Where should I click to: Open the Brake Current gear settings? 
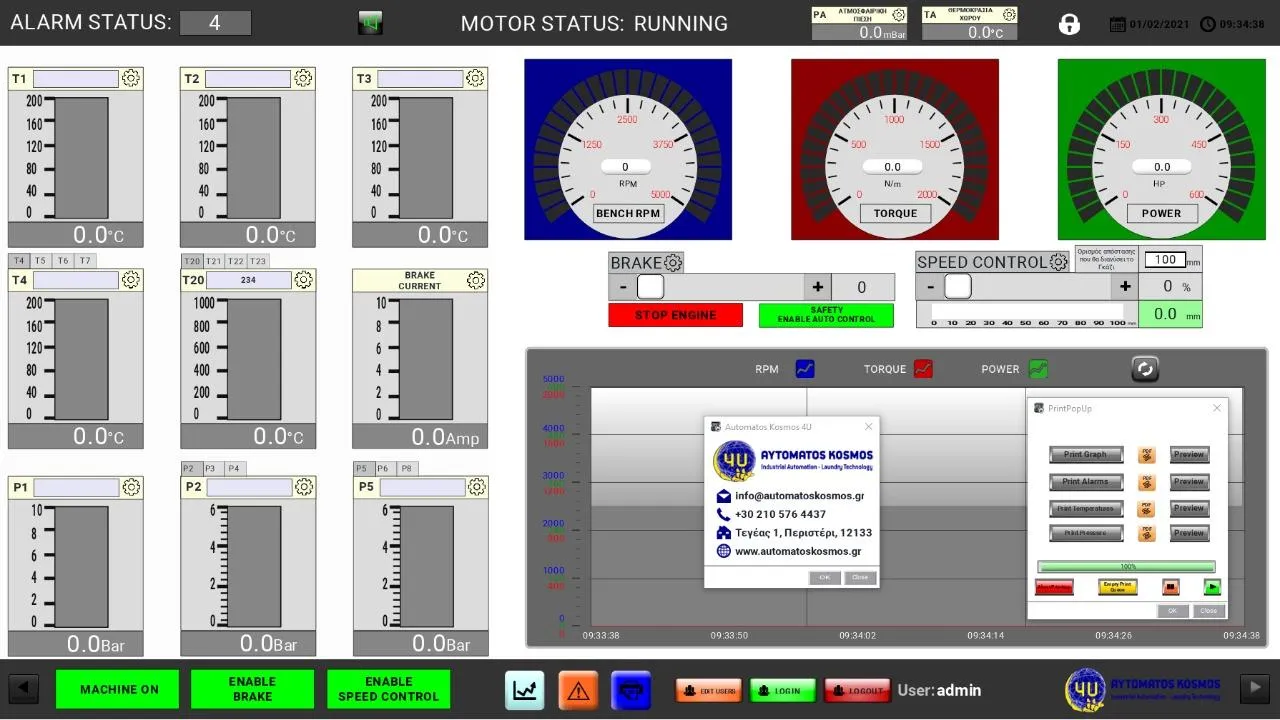475,280
